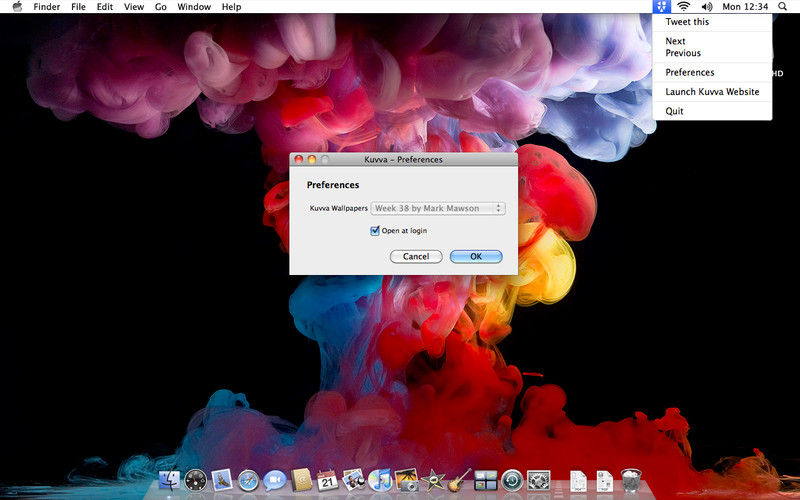The image size is (800, 500).
Task: Click Launch Kuvva Website menu item
Action: pyautogui.click(x=712, y=92)
